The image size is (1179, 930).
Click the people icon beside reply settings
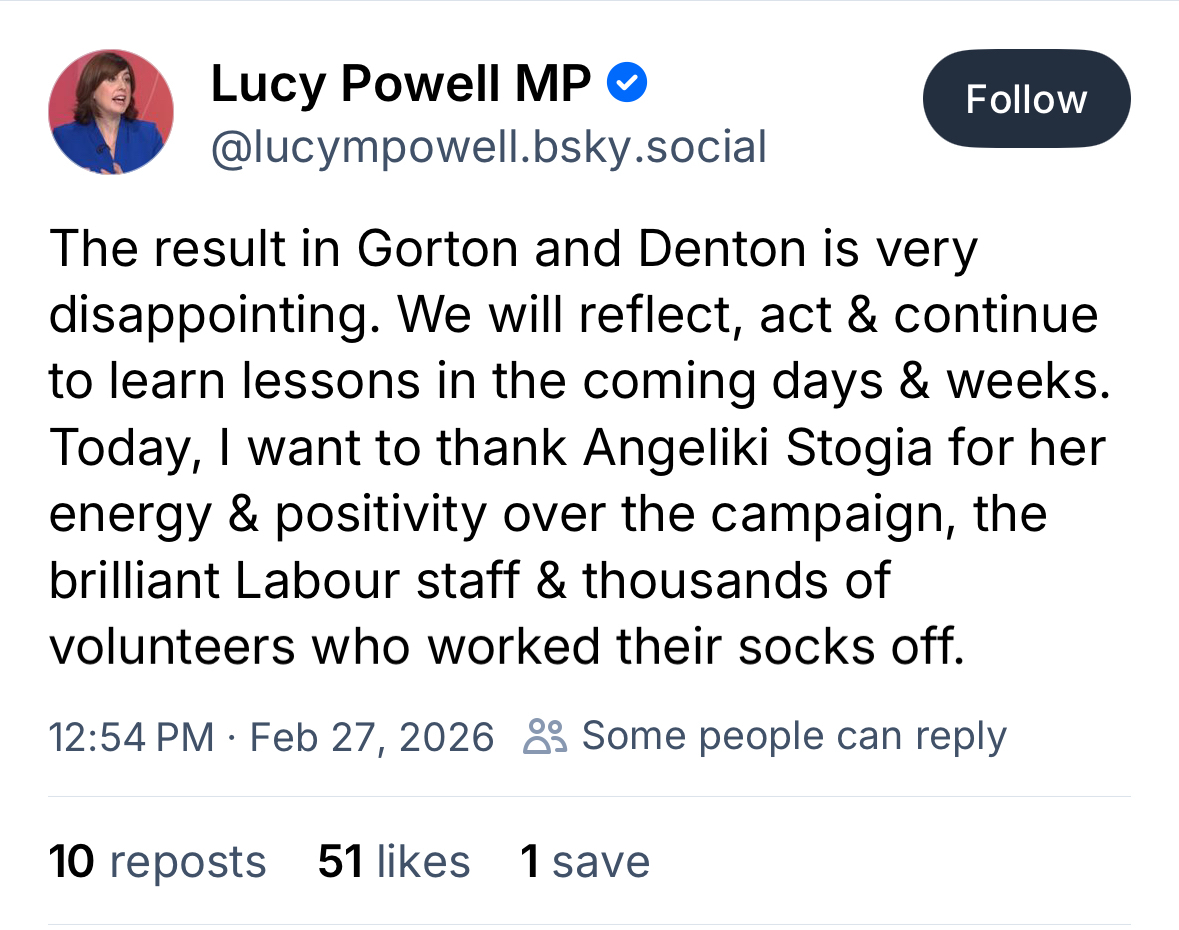(545, 737)
